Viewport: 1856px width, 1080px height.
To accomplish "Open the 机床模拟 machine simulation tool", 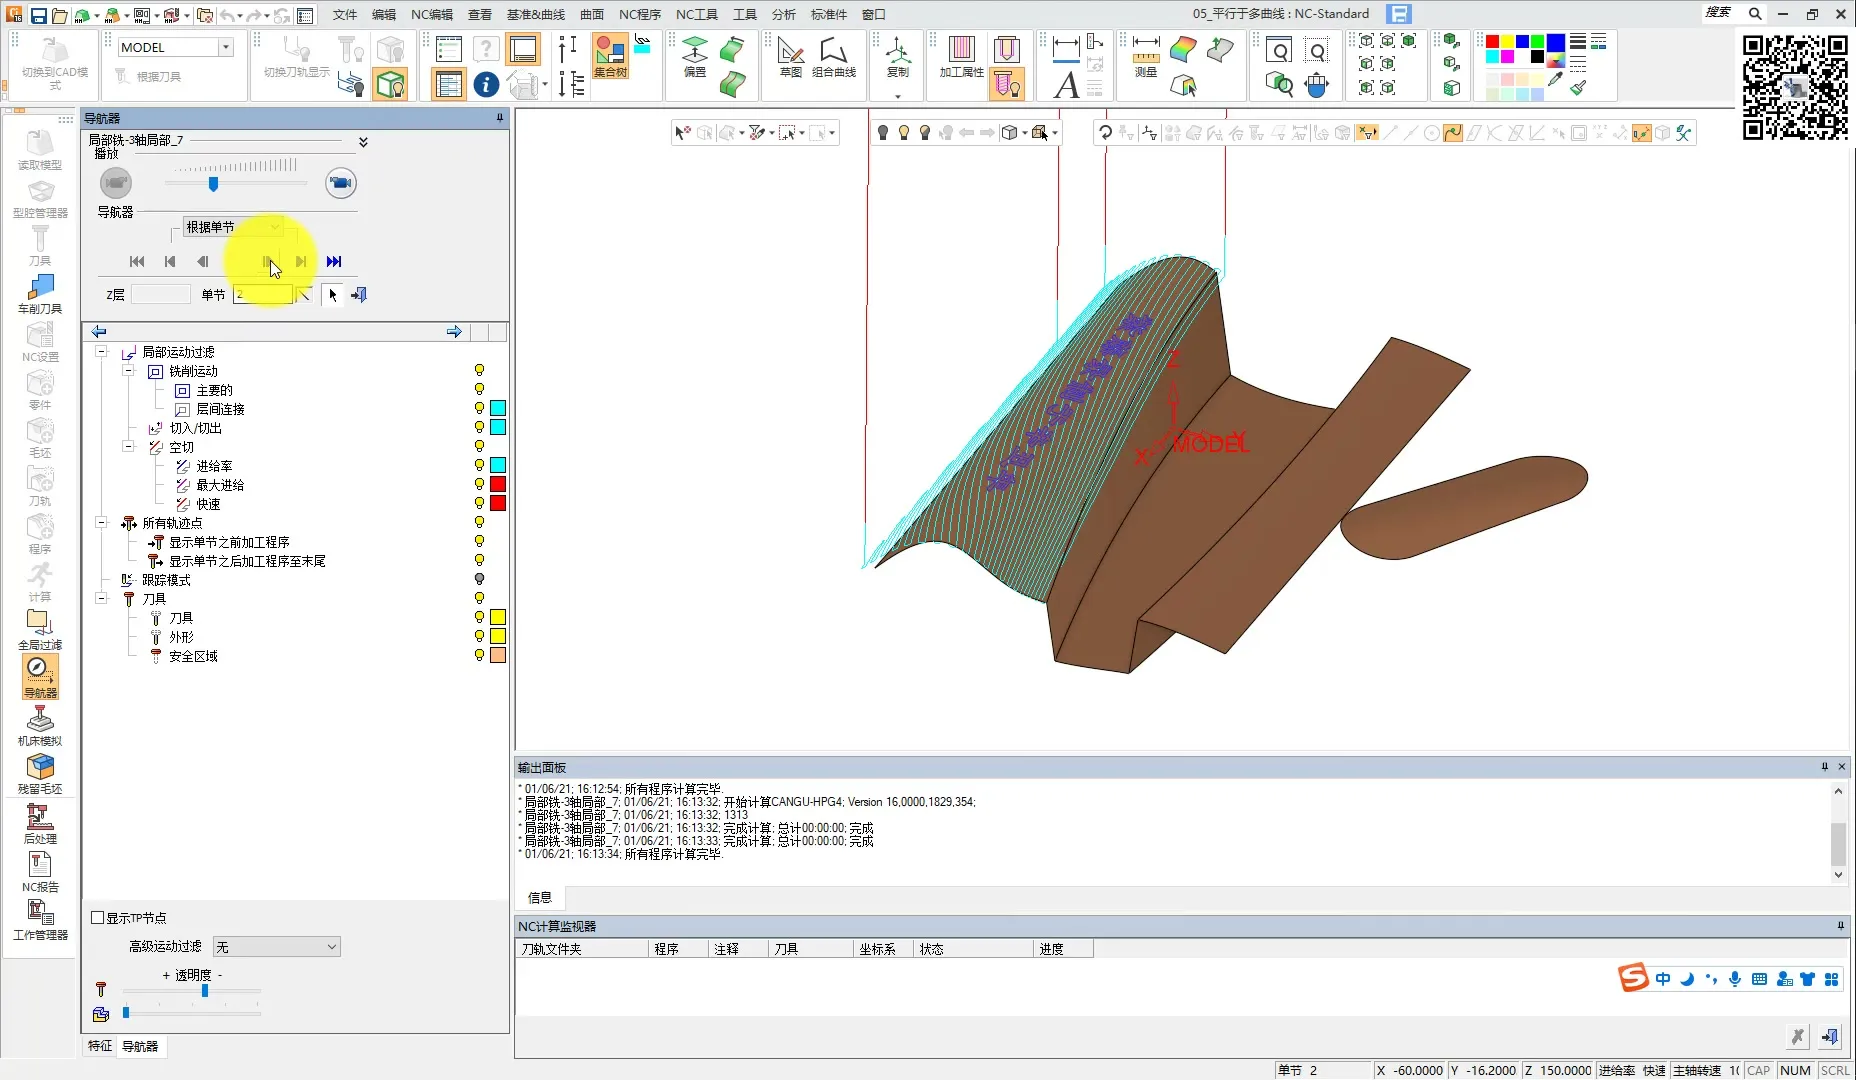I will point(40,725).
